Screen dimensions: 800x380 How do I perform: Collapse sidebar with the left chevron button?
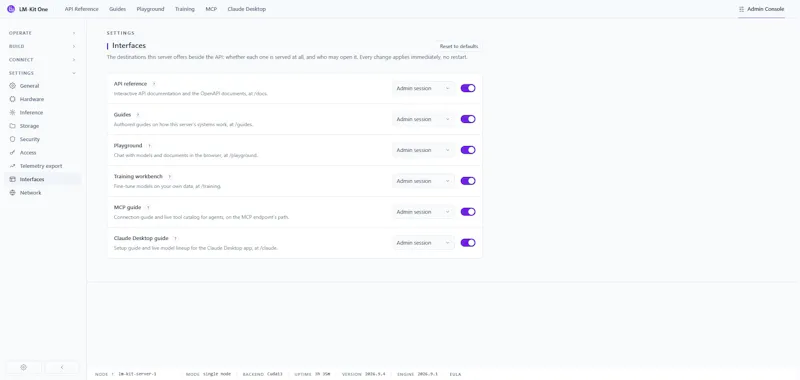pyautogui.click(x=62, y=367)
